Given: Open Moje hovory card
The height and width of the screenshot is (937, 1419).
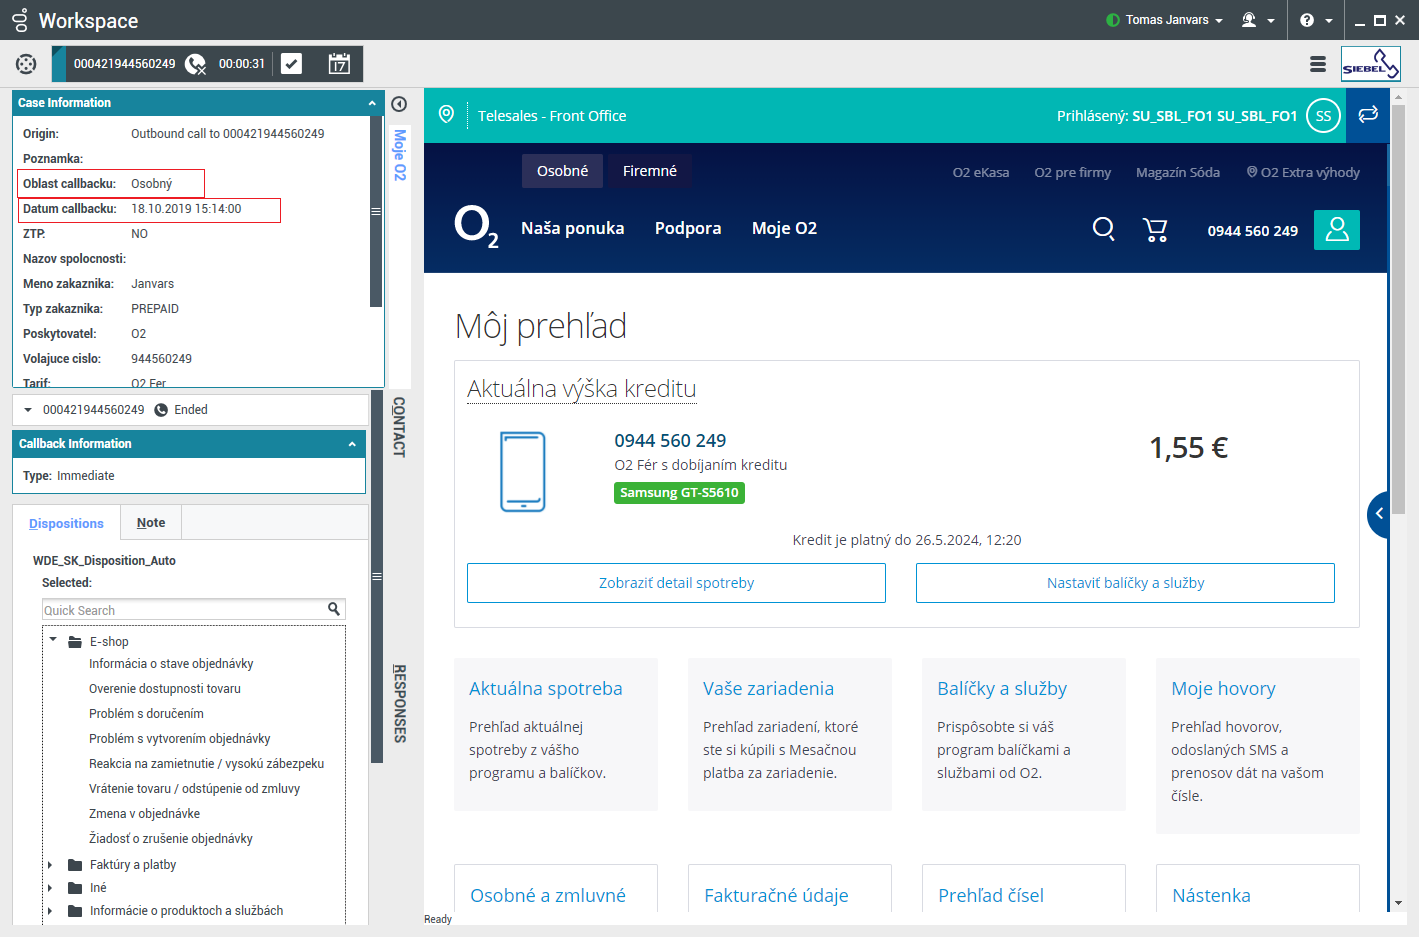Looking at the screenshot, I should pos(1258,746).
